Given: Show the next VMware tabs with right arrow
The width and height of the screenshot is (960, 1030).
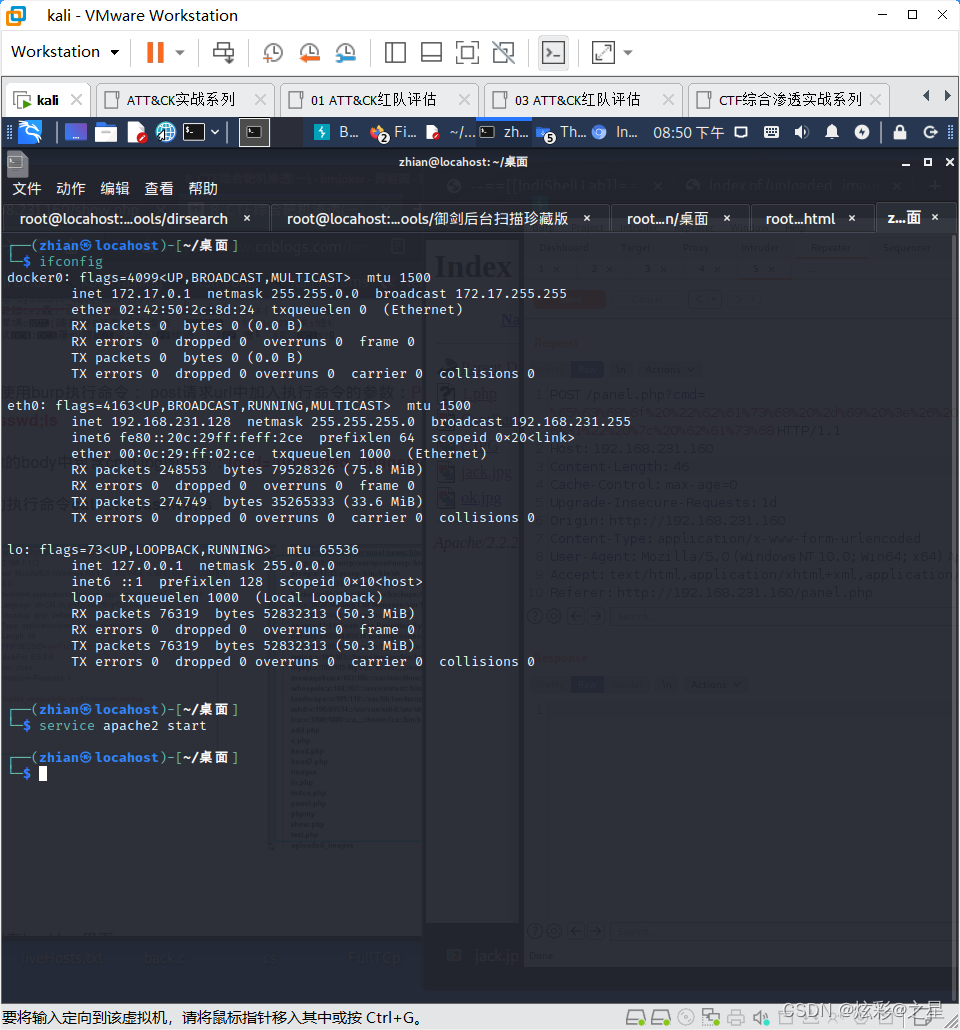Looking at the screenshot, I should (947, 96).
